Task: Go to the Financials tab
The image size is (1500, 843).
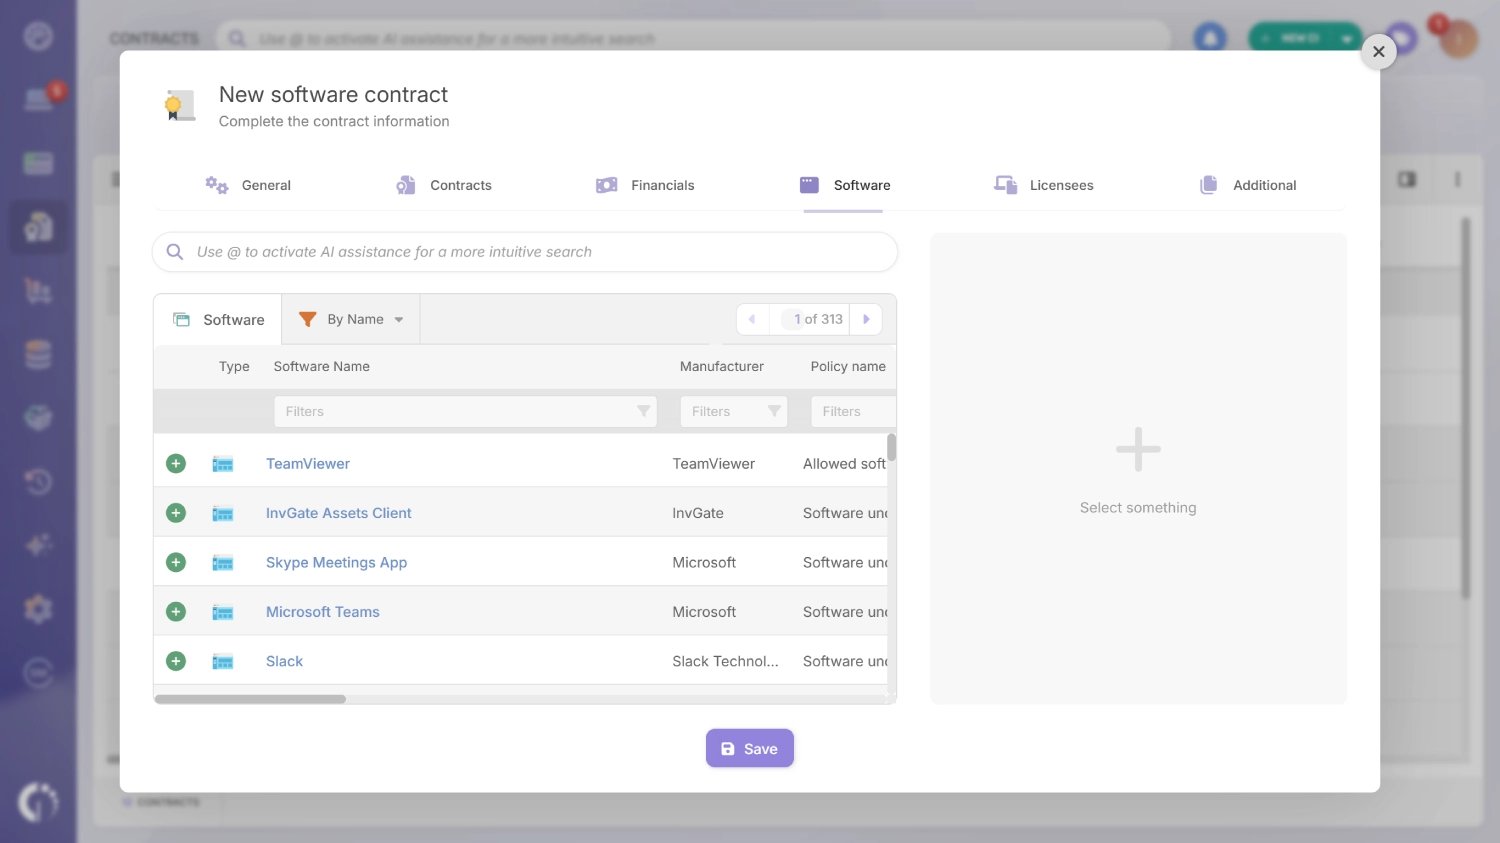Action: tap(645, 185)
